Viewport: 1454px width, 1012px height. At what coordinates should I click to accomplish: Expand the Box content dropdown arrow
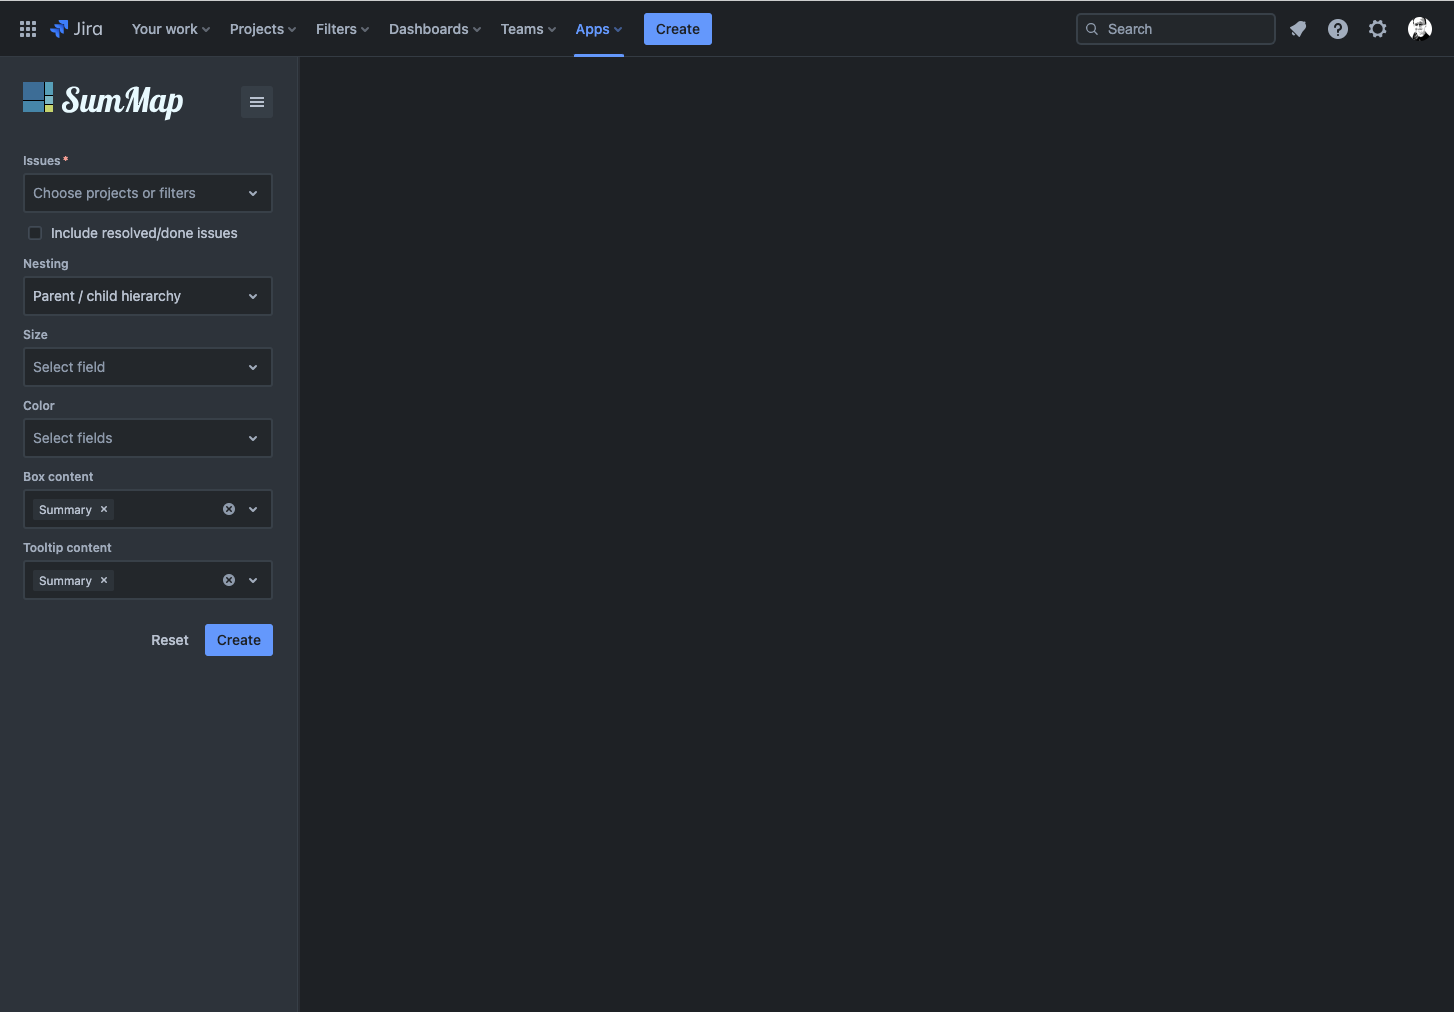tap(253, 509)
